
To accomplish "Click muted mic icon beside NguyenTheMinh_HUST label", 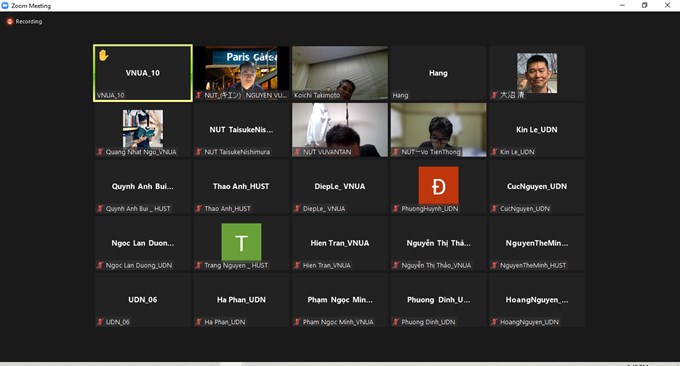I will tap(494, 265).
